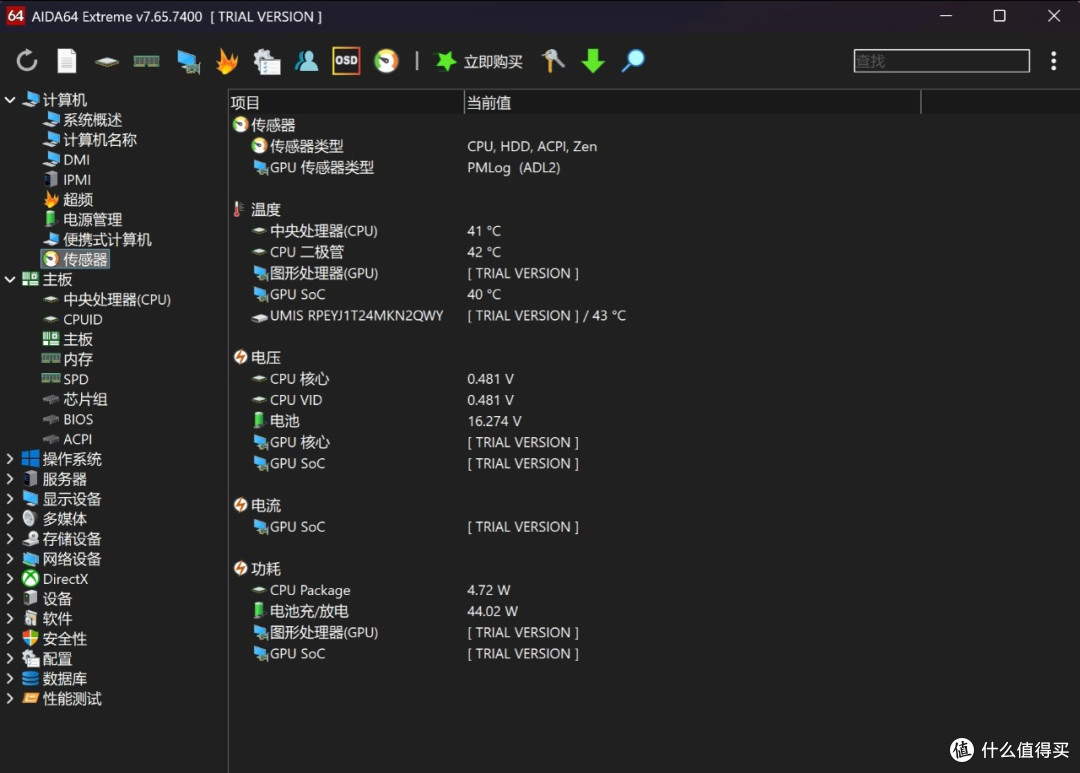Click the 41 °C CPU temperature value

(484, 231)
